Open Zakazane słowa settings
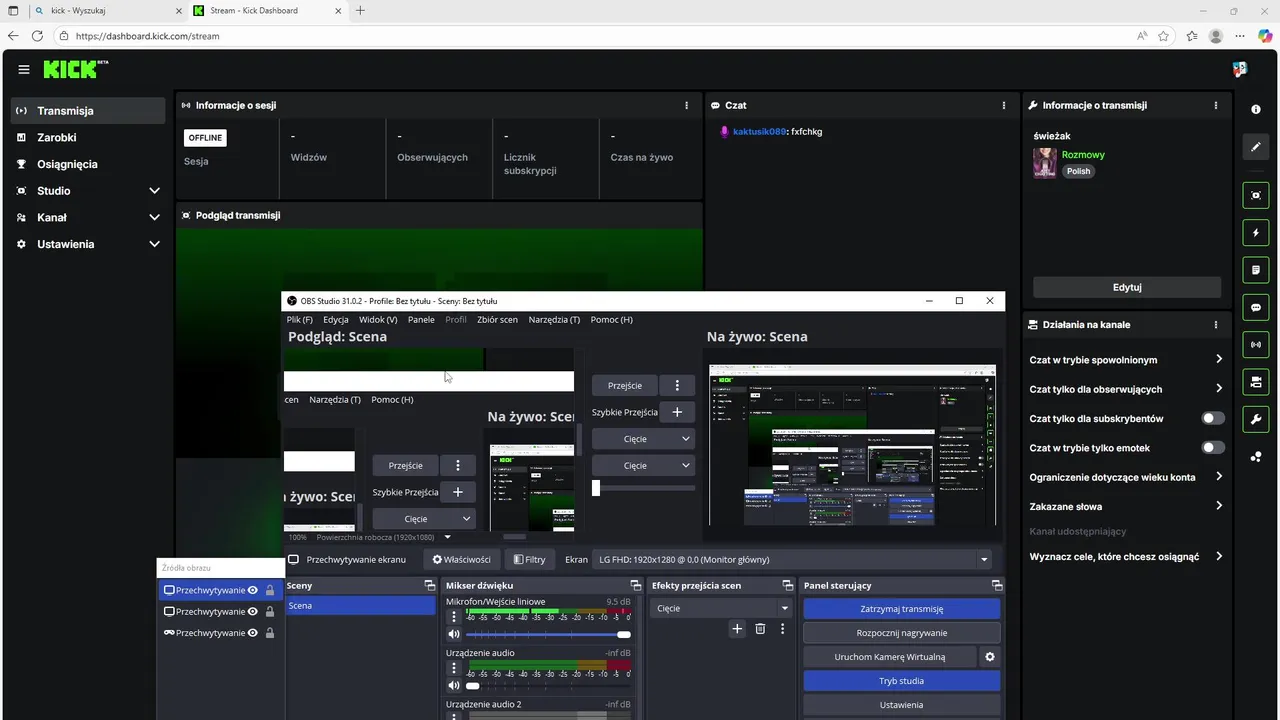This screenshot has width=1280, height=720. 1127,506
